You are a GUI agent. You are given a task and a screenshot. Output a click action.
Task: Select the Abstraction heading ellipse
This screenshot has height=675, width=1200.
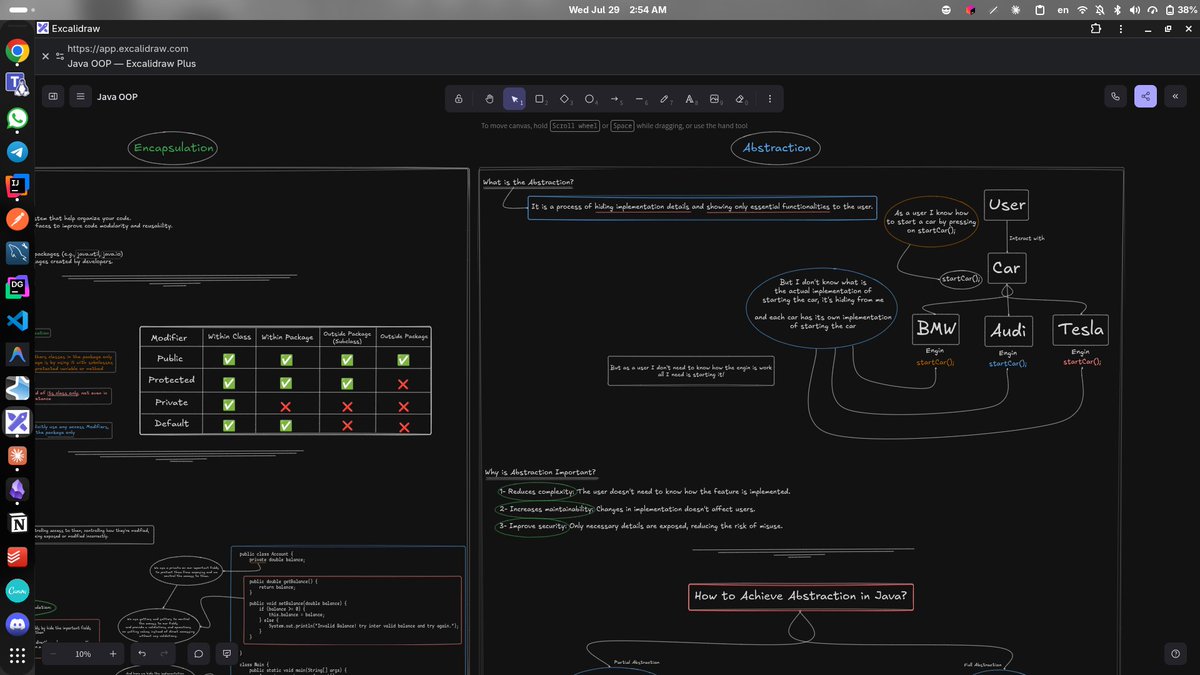(x=777, y=148)
